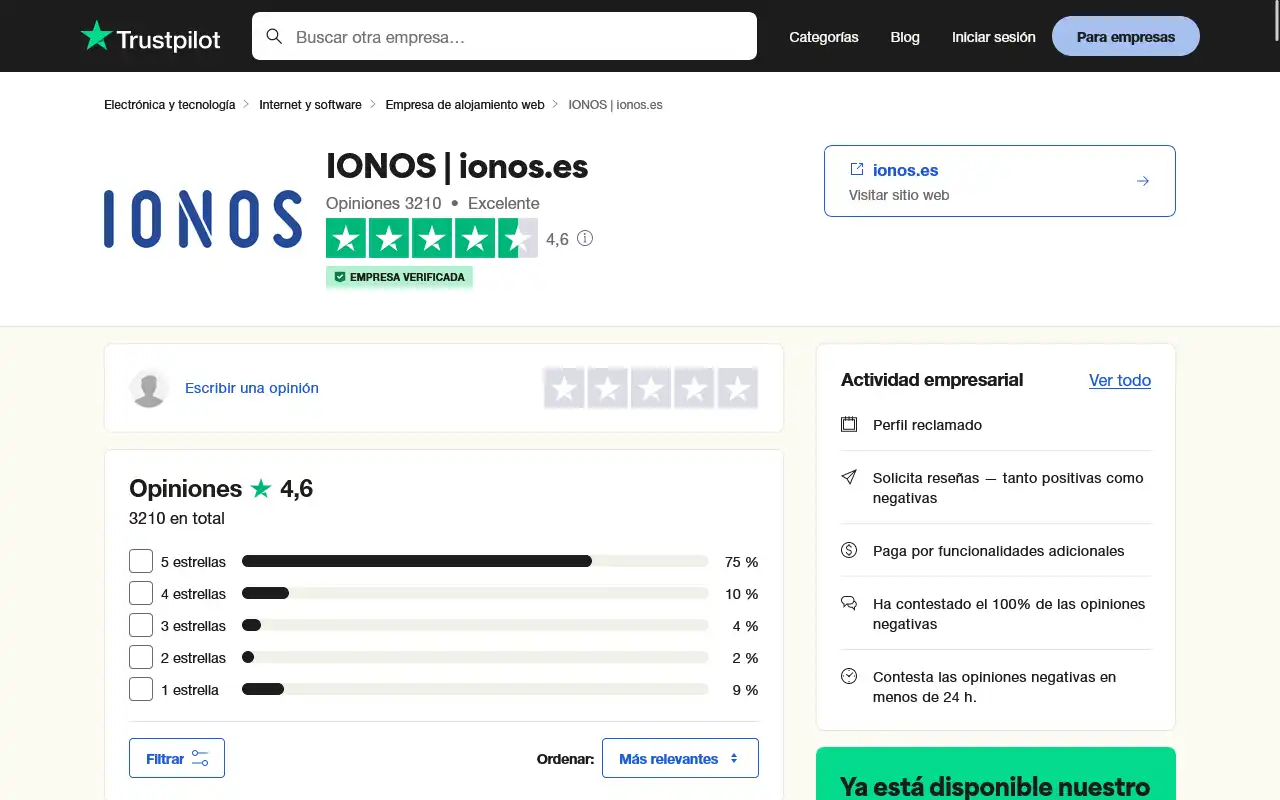Check the 3 estrellas filter checkbox
The height and width of the screenshot is (800, 1280).
141,625
